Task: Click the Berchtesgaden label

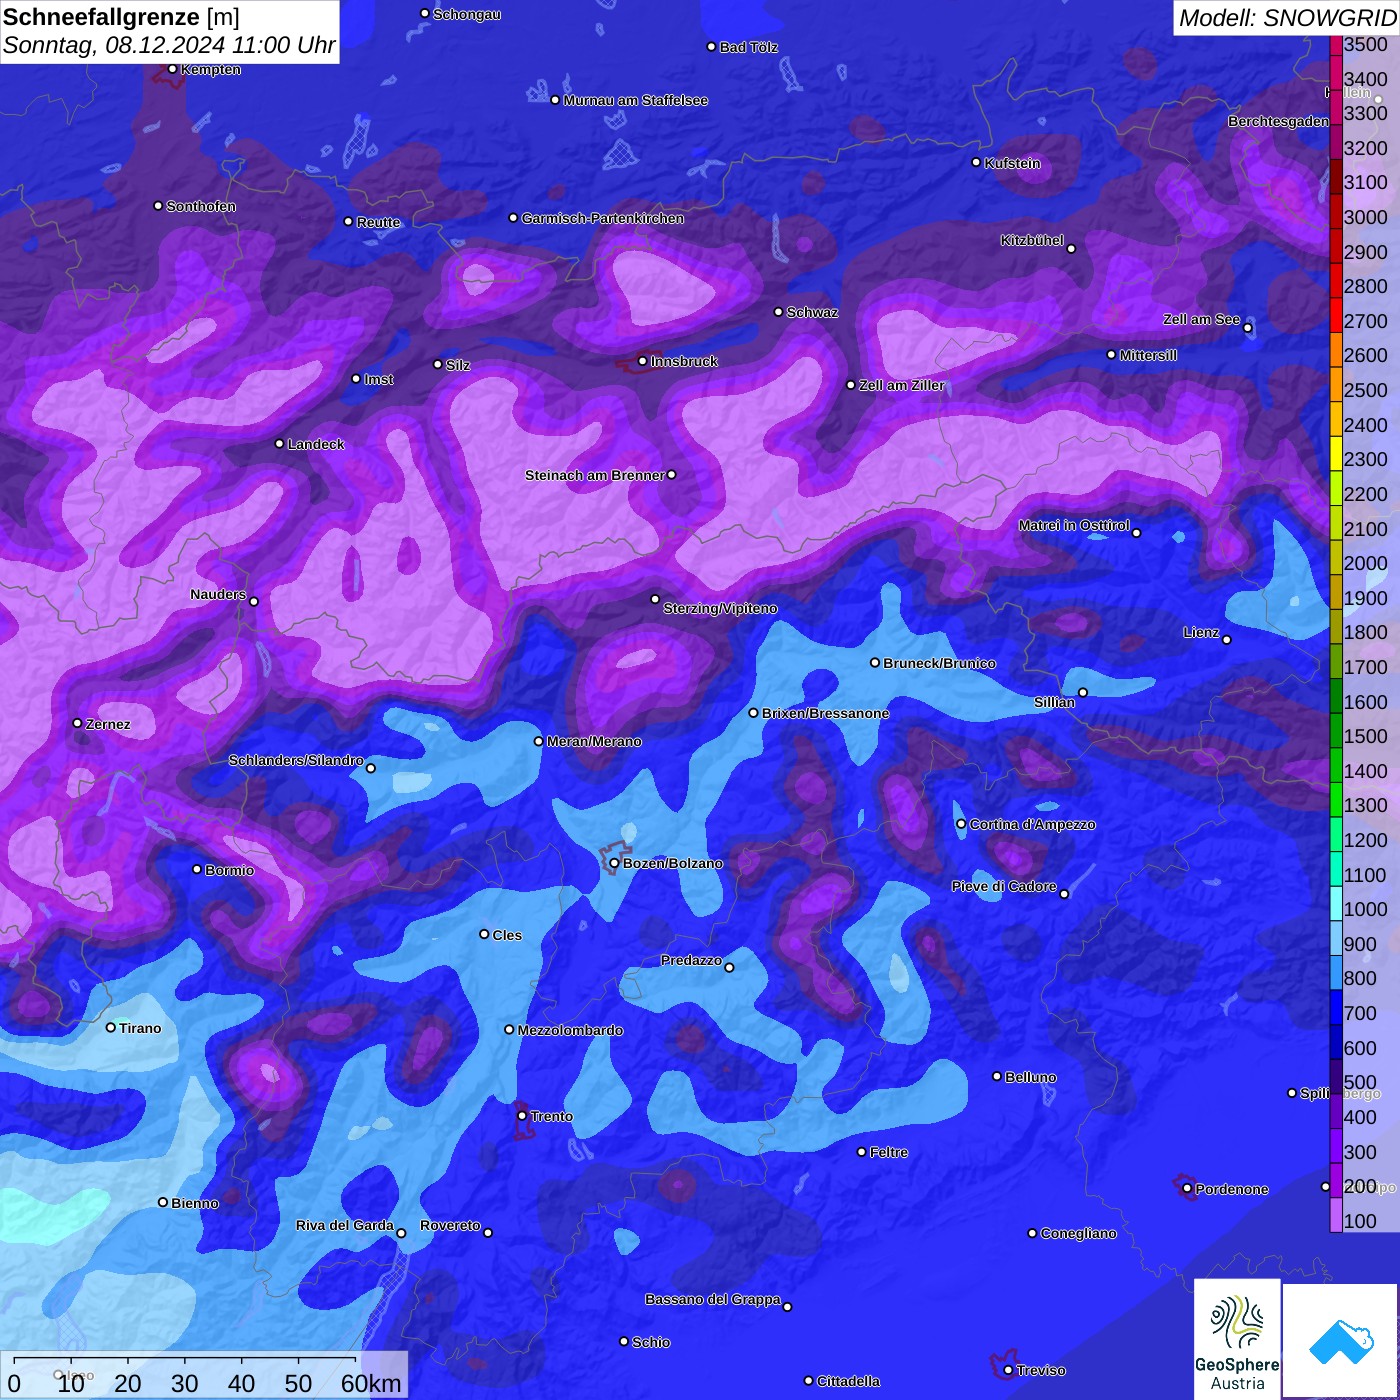Action: pyautogui.click(x=1278, y=121)
